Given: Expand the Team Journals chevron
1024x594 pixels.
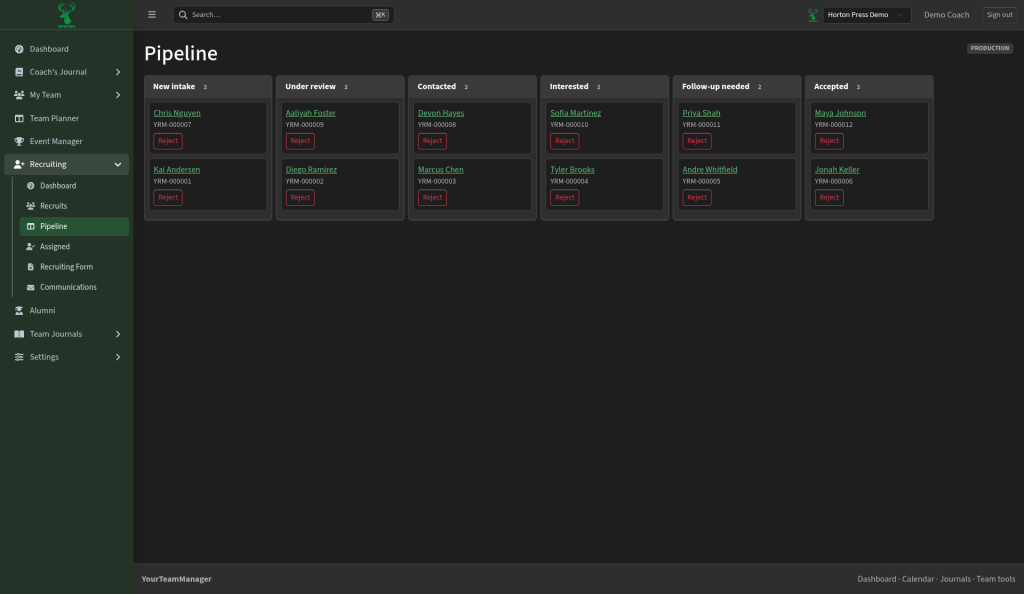Looking at the screenshot, I should (x=118, y=334).
